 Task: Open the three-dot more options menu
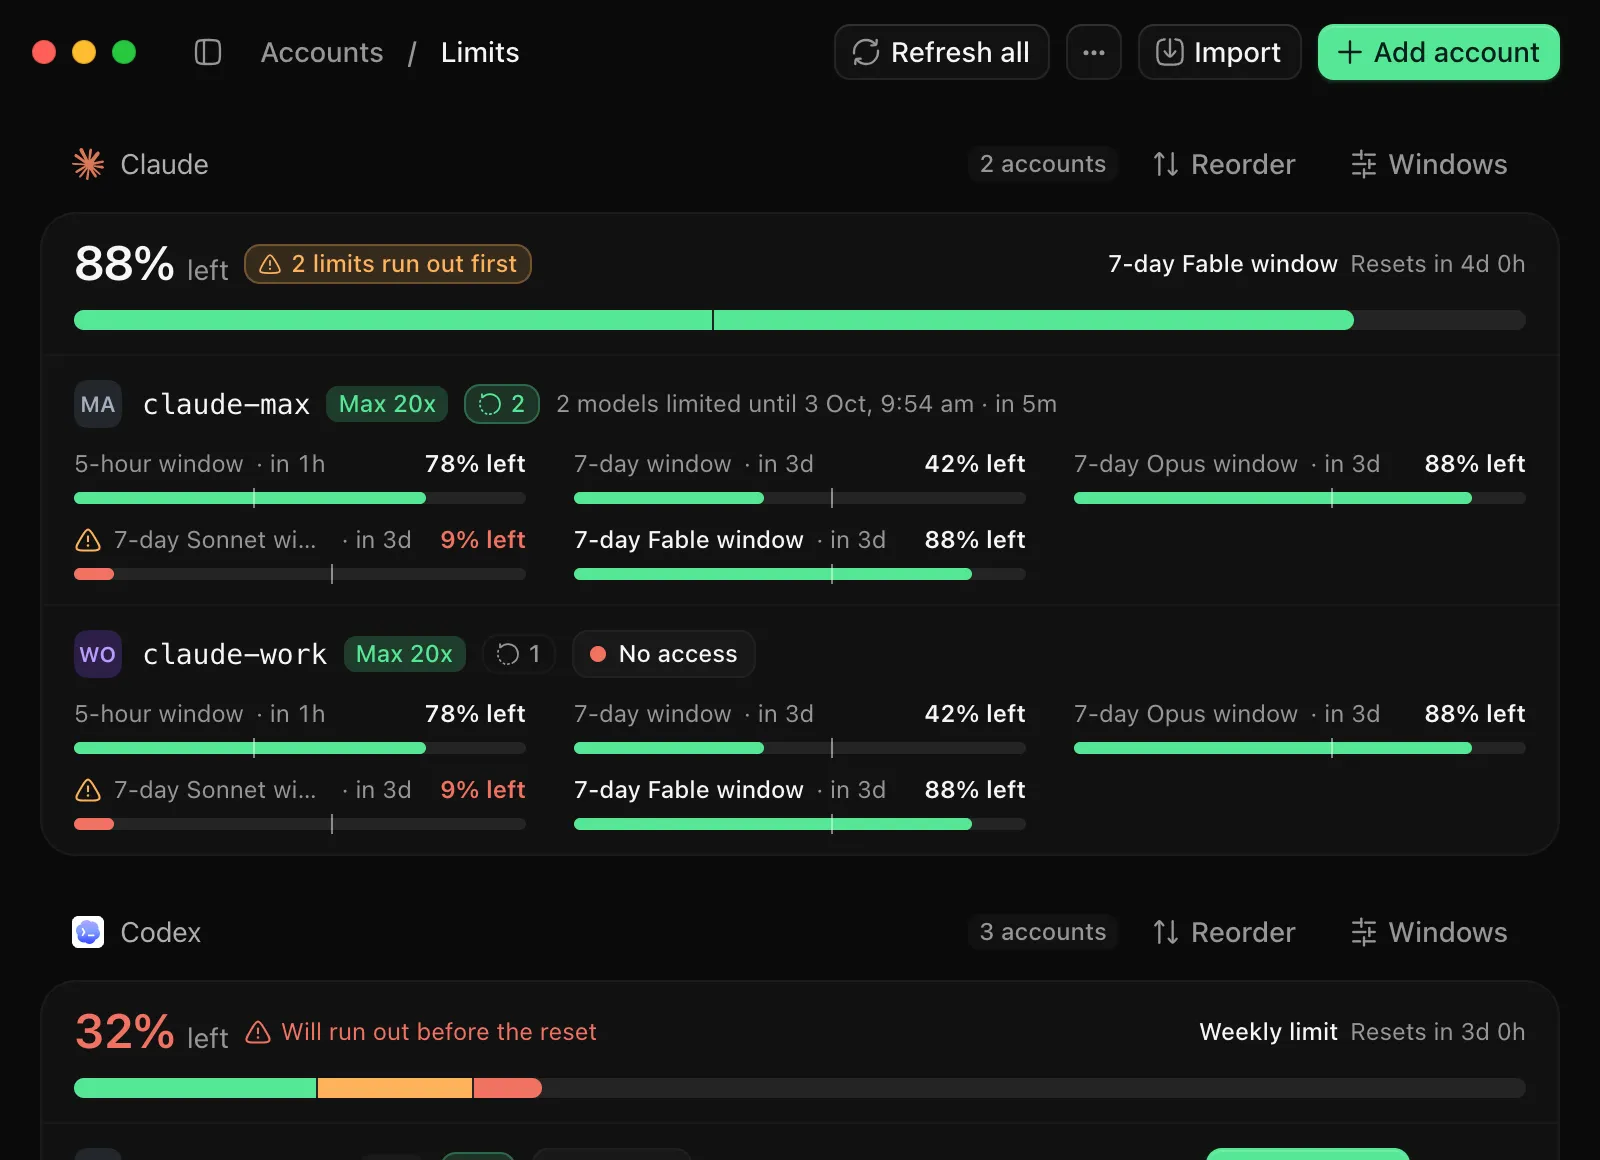click(x=1093, y=52)
